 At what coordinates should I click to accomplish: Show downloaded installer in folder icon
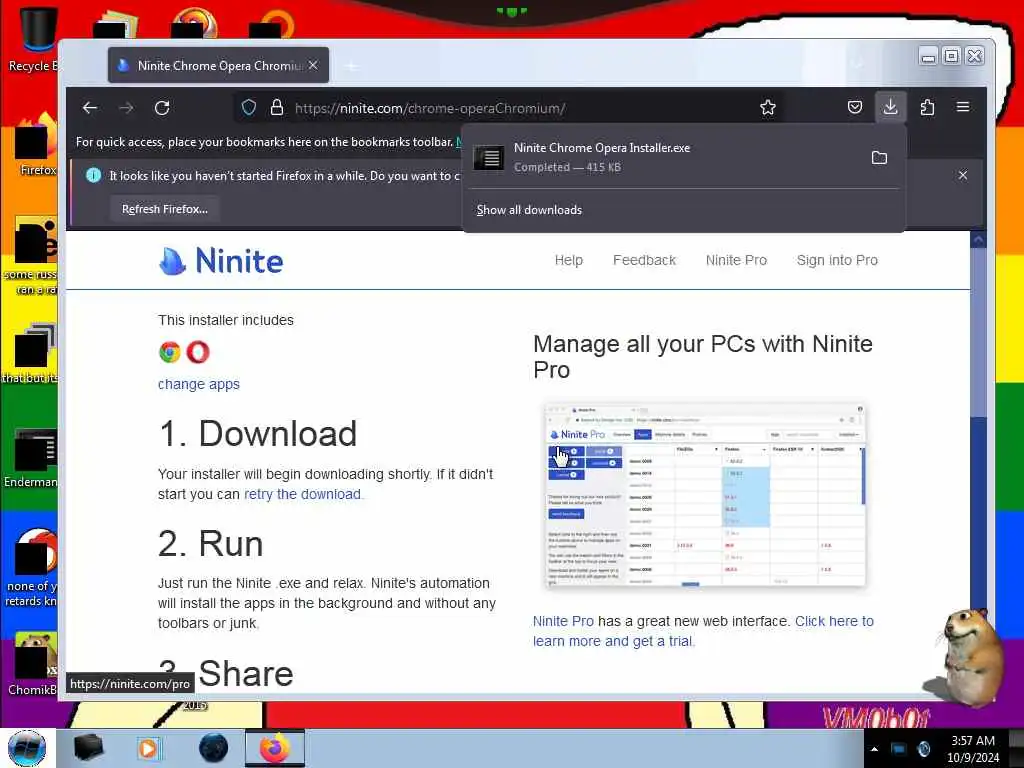click(x=879, y=157)
